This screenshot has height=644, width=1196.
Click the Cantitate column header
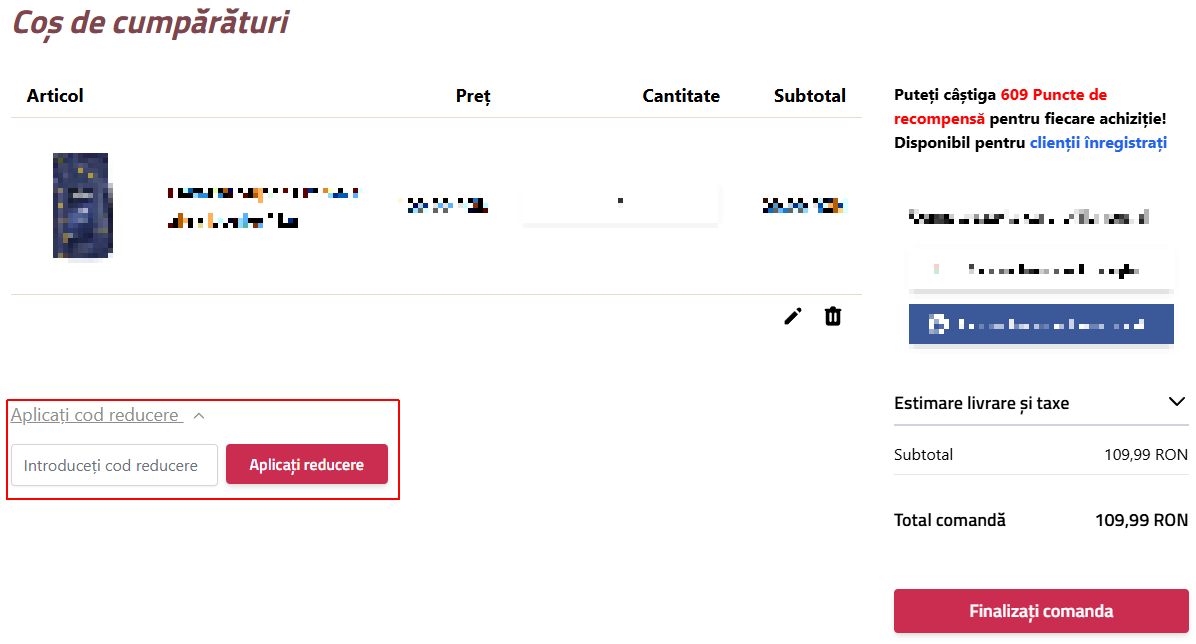click(x=681, y=96)
